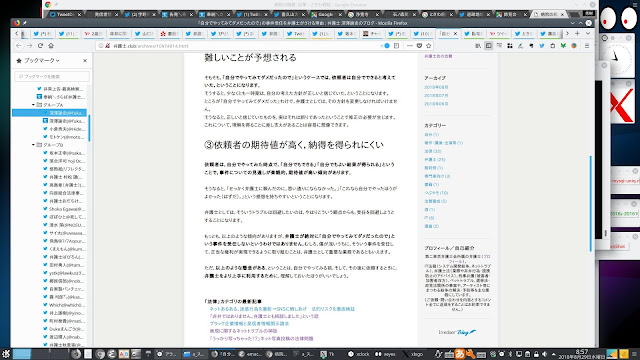Close the bookmarks sidebar
640x360 pixels.
(85, 60)
